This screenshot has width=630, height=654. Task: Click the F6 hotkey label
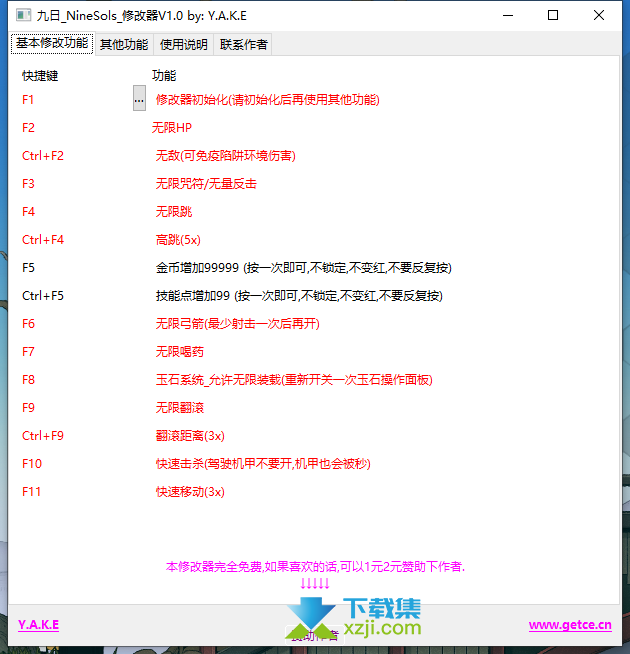[x=28, y=324]
